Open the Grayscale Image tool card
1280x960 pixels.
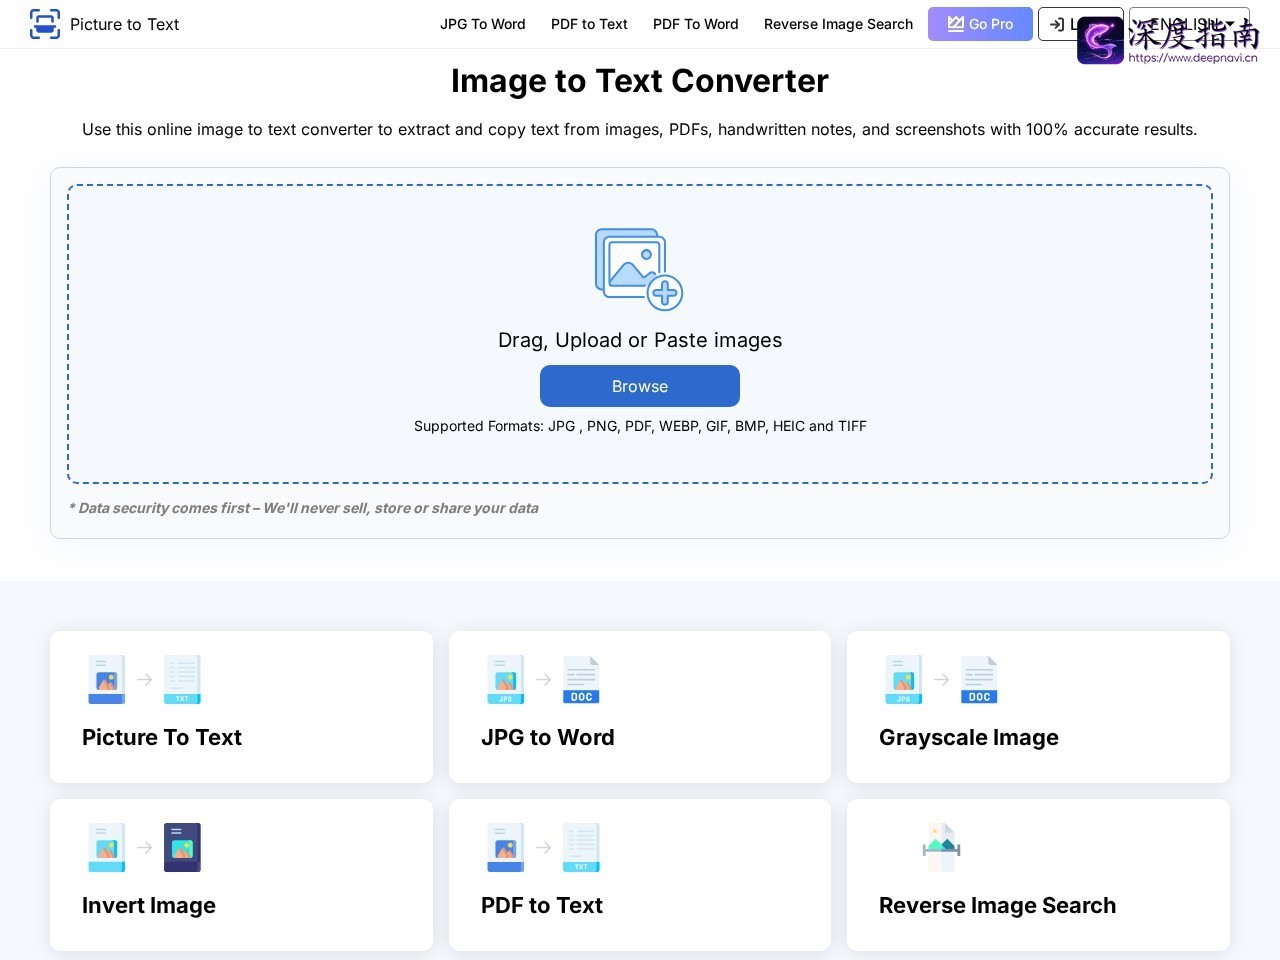pyautogui.click(x=1038, y=707)
